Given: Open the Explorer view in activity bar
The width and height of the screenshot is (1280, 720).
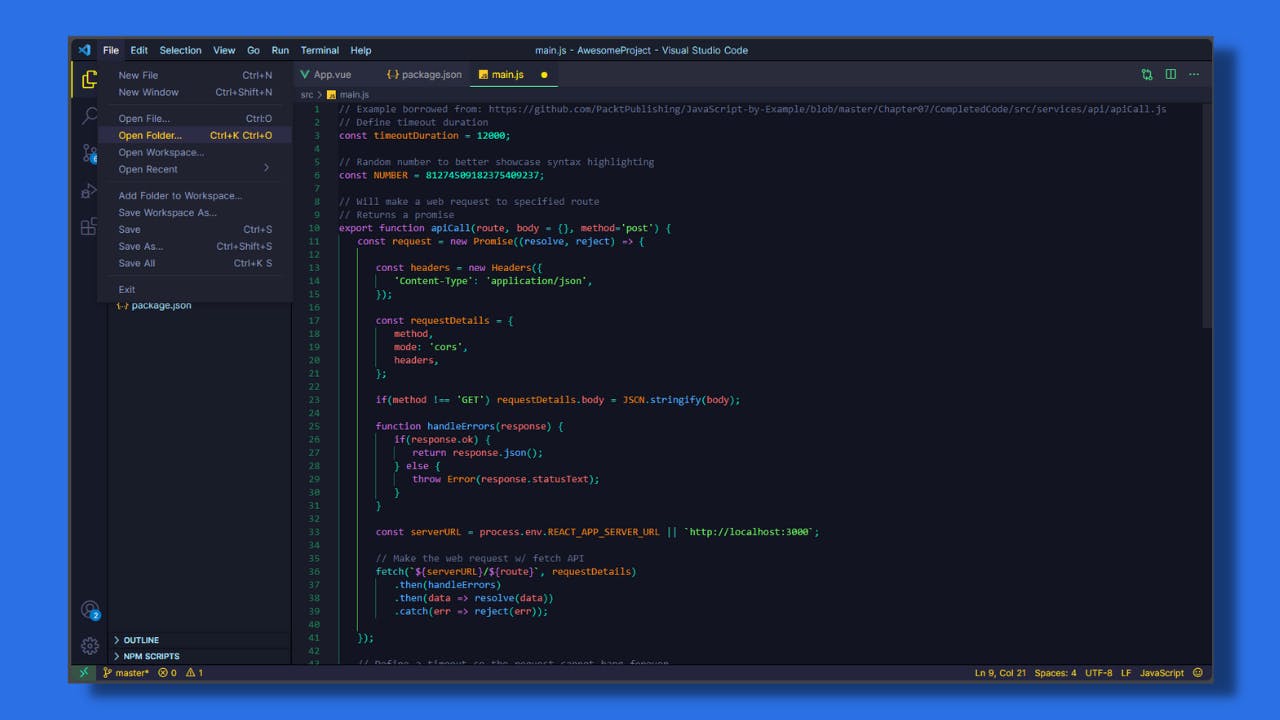Looking at the screenshot, I should 89,79.
